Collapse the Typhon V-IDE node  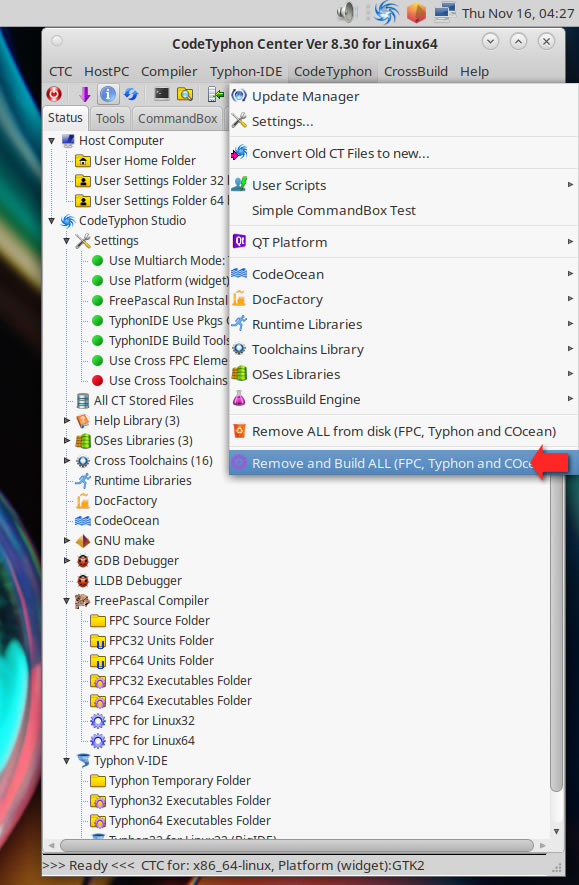click(67, 761)
